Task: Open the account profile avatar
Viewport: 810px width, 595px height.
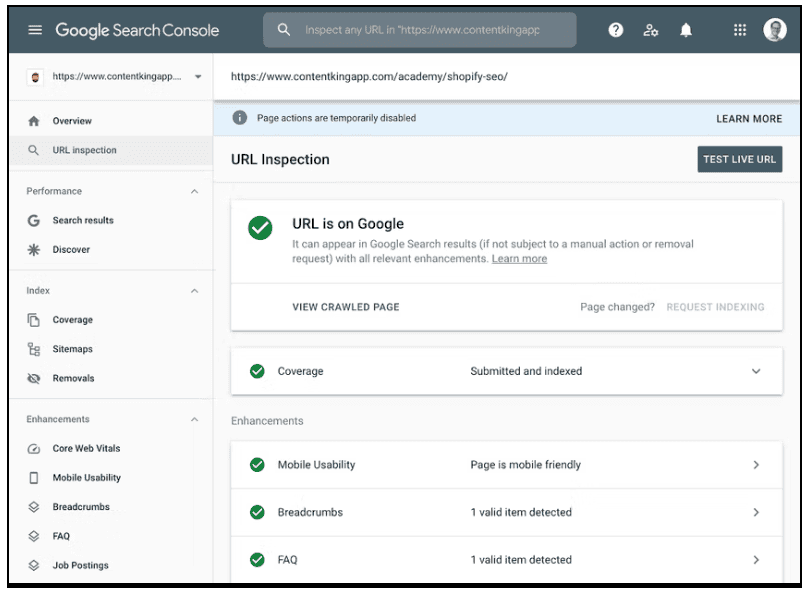Action: click(774, 29)
